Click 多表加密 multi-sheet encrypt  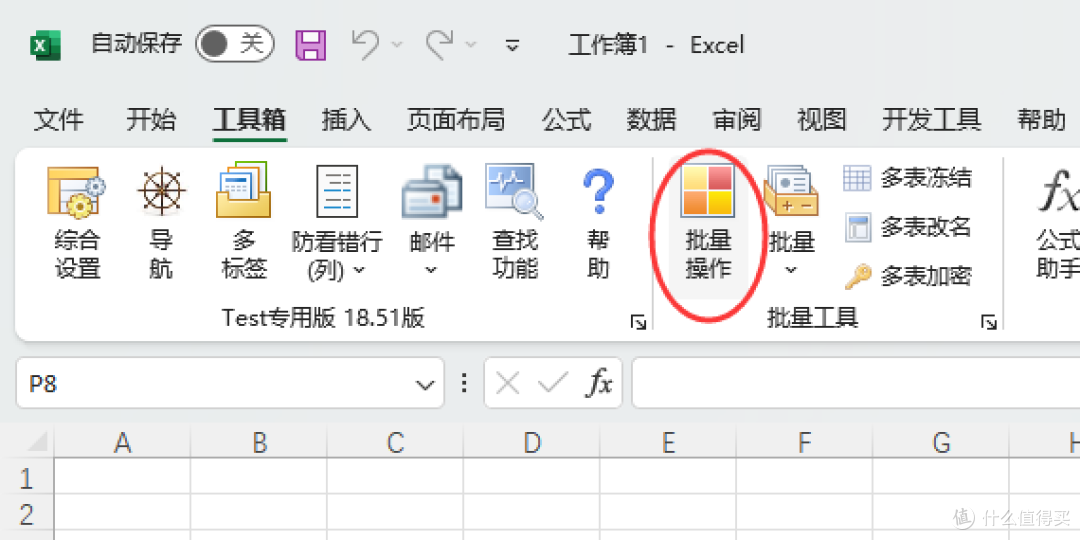click(x=908, y=276)
